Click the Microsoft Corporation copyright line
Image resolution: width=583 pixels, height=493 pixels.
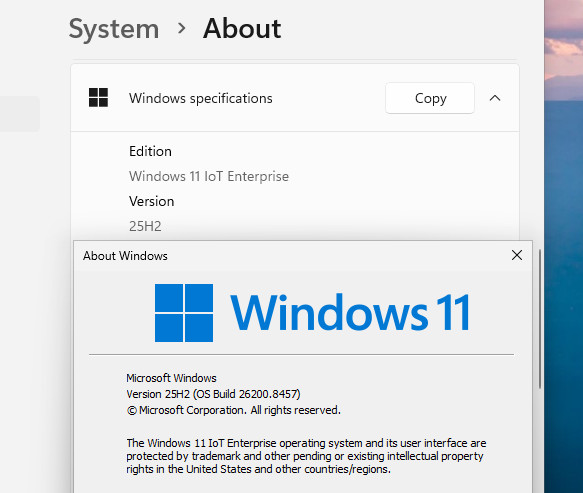tap(233, 410)
